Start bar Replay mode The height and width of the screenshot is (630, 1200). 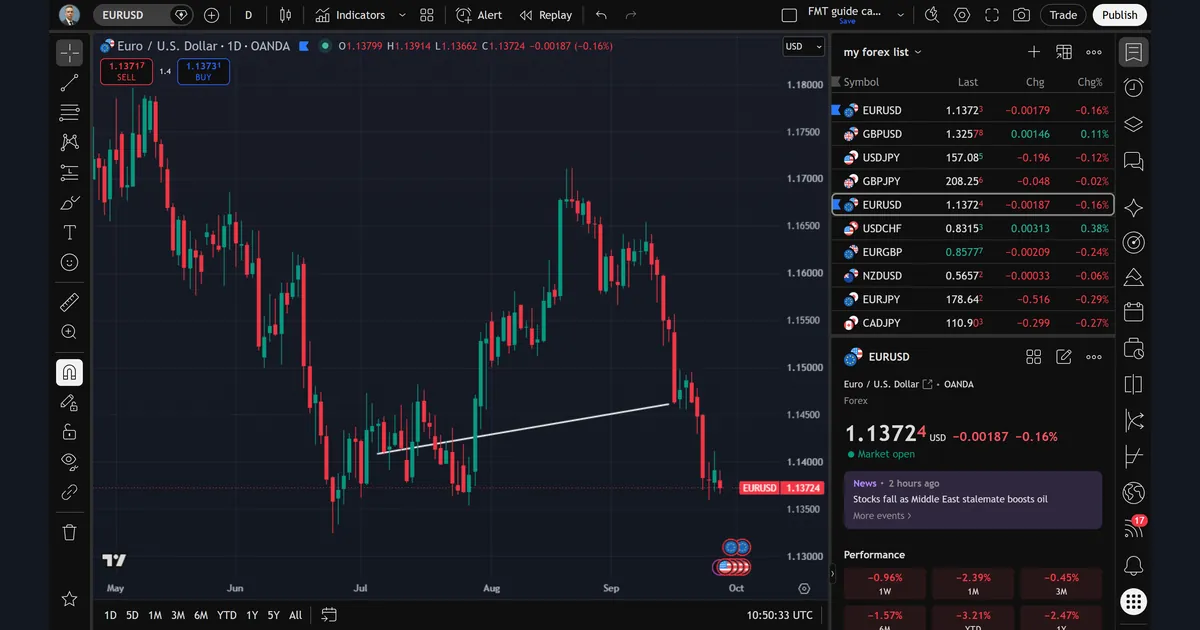[x=546, y=15]
